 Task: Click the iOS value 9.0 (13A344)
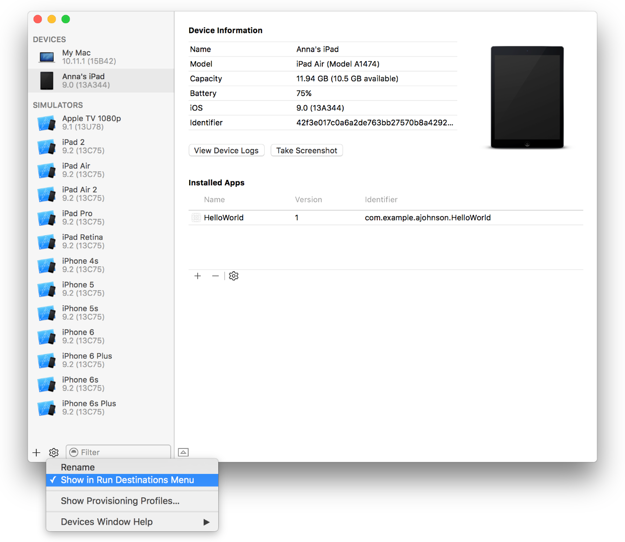coord(320,108)
